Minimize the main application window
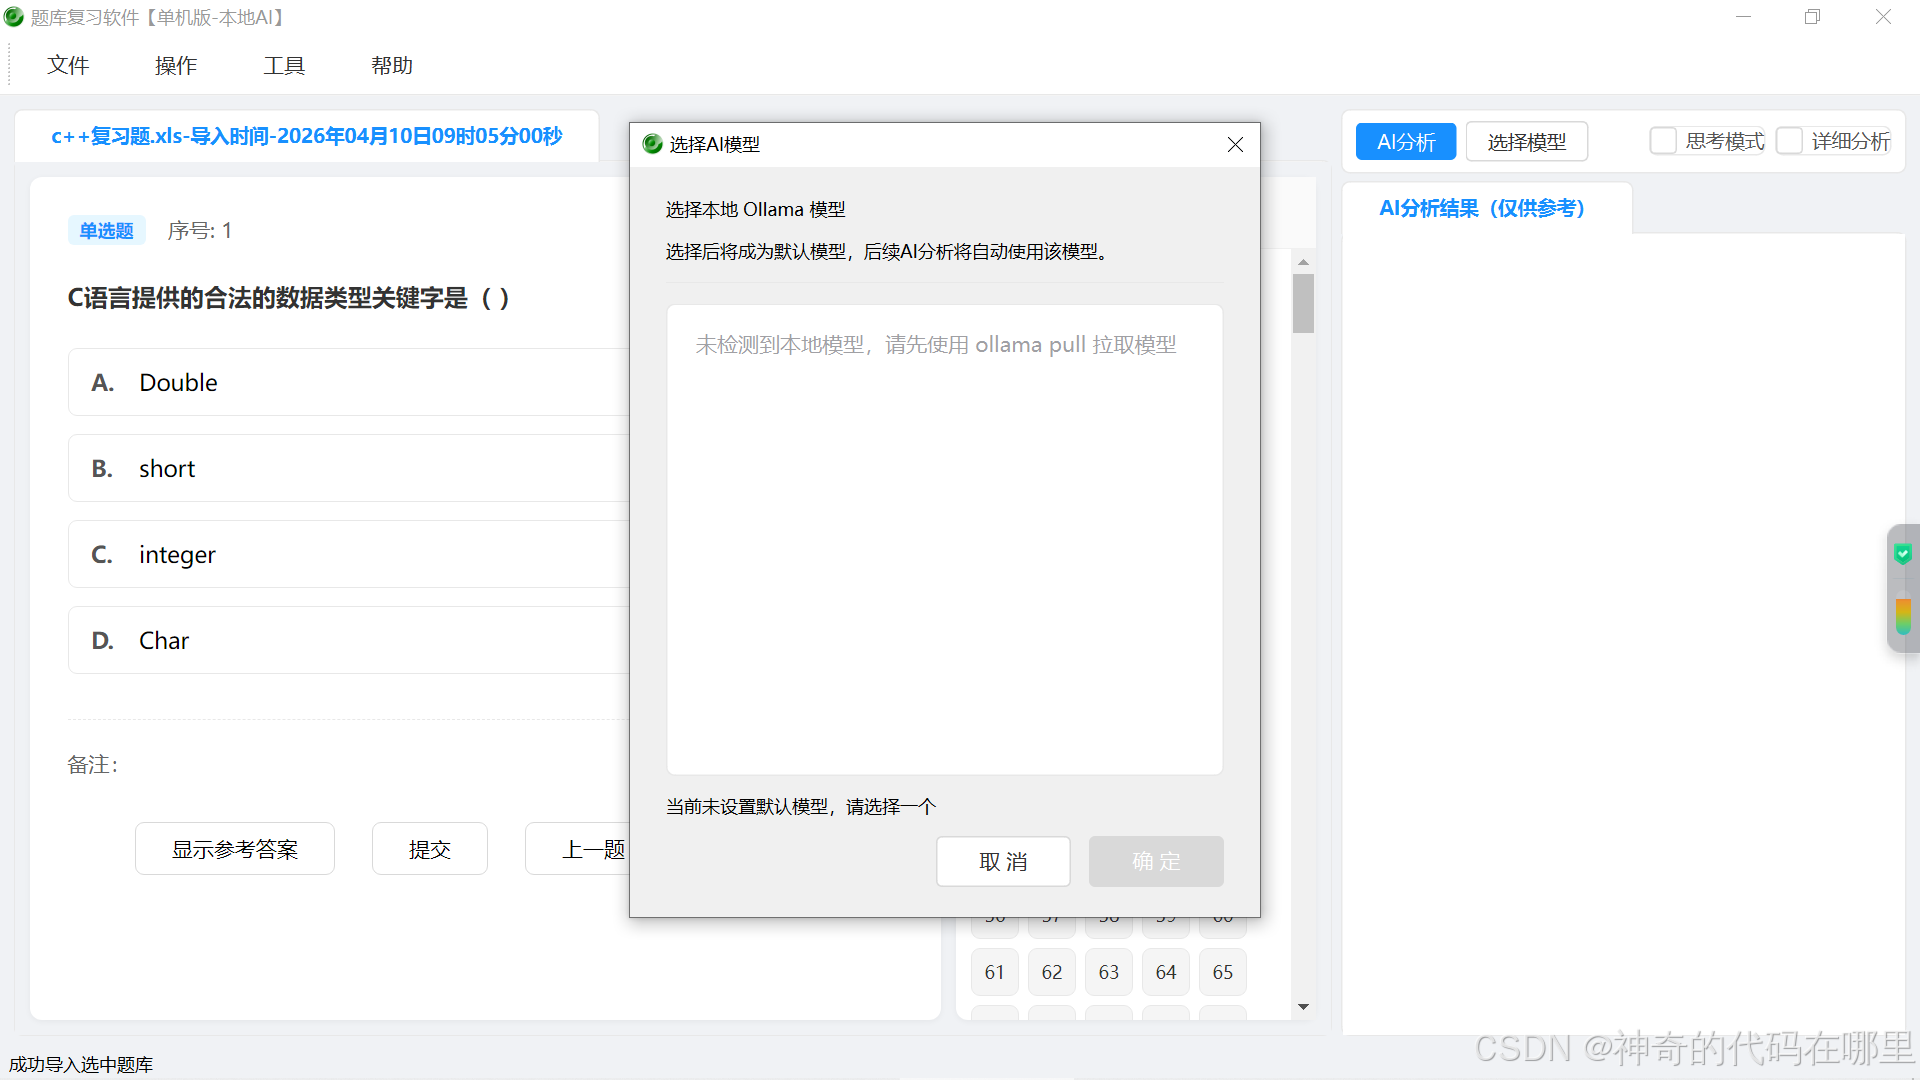The image size is (1920, 1080). [1743, 17]
